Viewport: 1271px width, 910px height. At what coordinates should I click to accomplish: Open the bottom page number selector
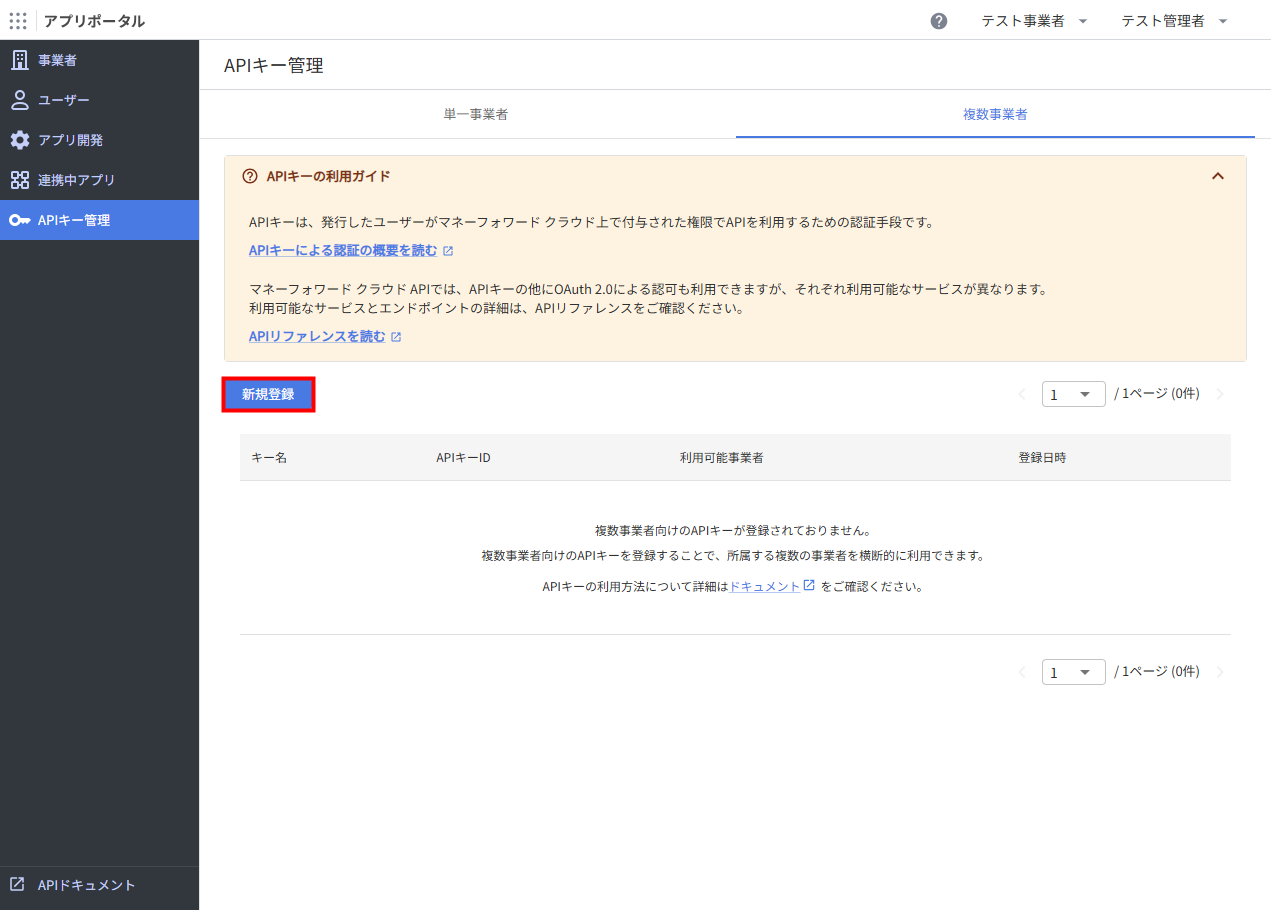(x=1073, y=672)
